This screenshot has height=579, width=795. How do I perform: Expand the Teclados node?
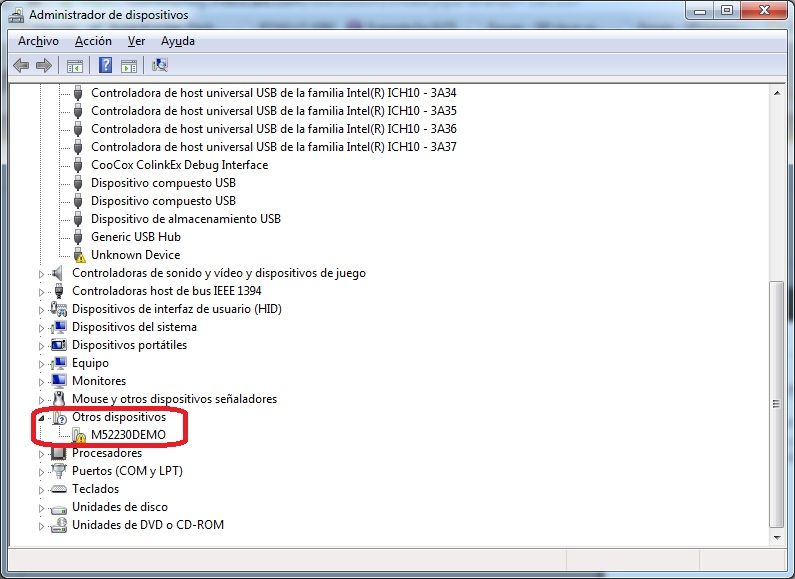(42, 490)
